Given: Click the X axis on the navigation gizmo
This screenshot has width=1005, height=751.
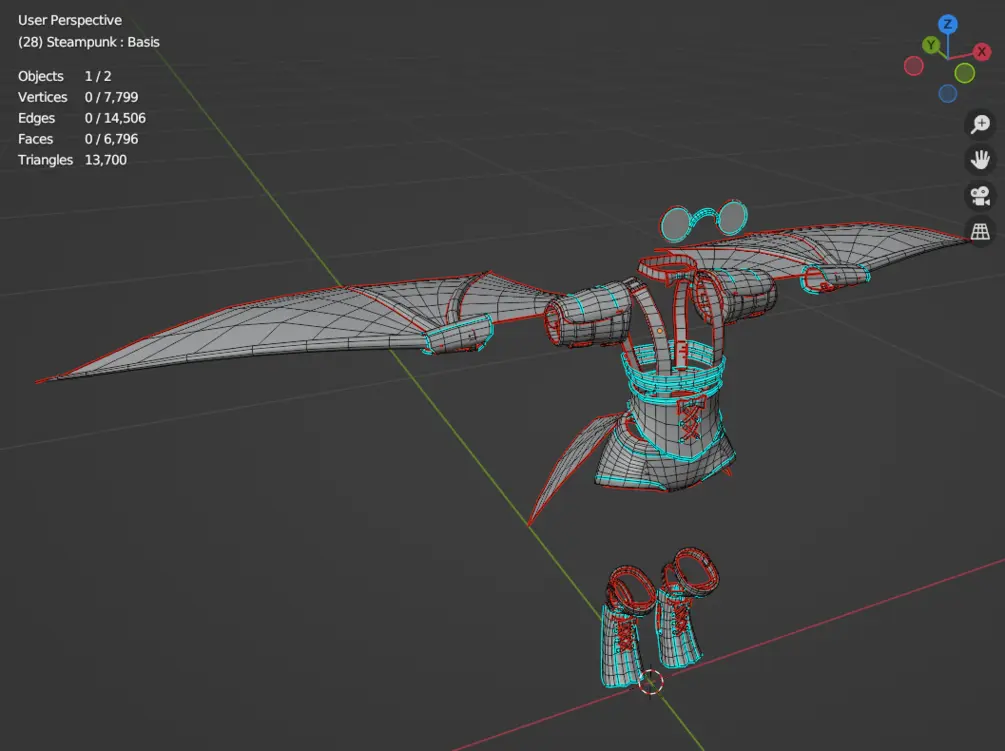Looking at the screenshot, I should point(981,52).
